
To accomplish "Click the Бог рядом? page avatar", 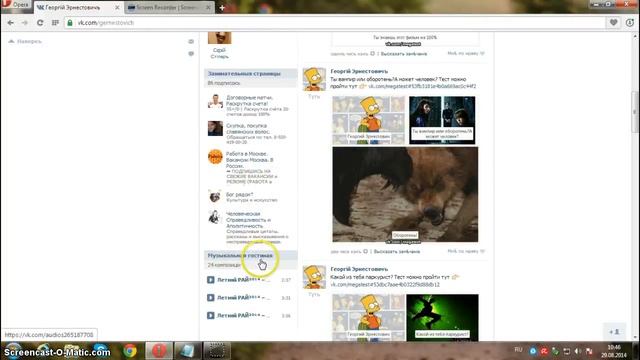I will (215, 197).
